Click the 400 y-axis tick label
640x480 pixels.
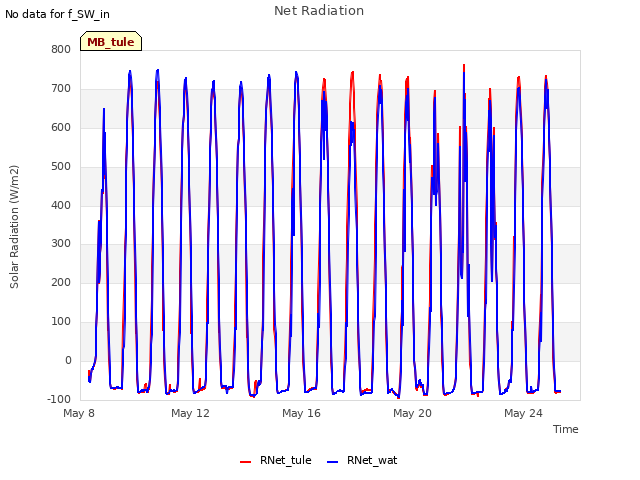[61, 205]
